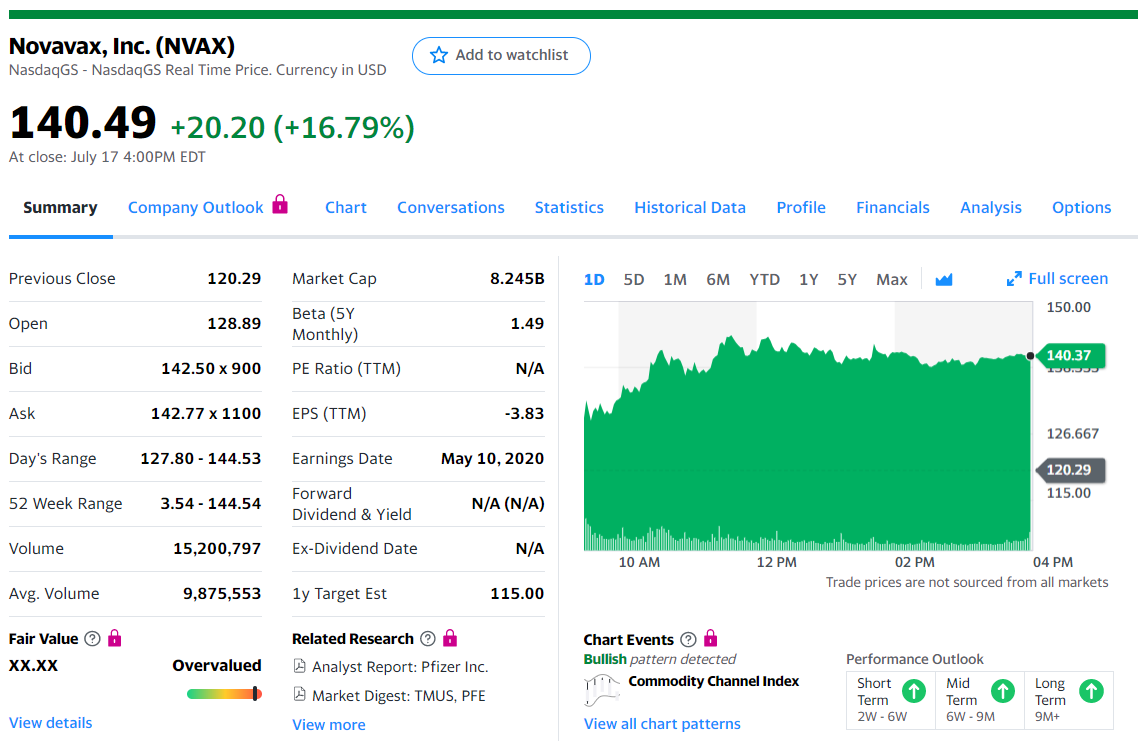The height and width of the screenshot is (741, 1138).
Task: Open Analyst Report: Pfizer Inc. link
Action: (x=400, y=666)
